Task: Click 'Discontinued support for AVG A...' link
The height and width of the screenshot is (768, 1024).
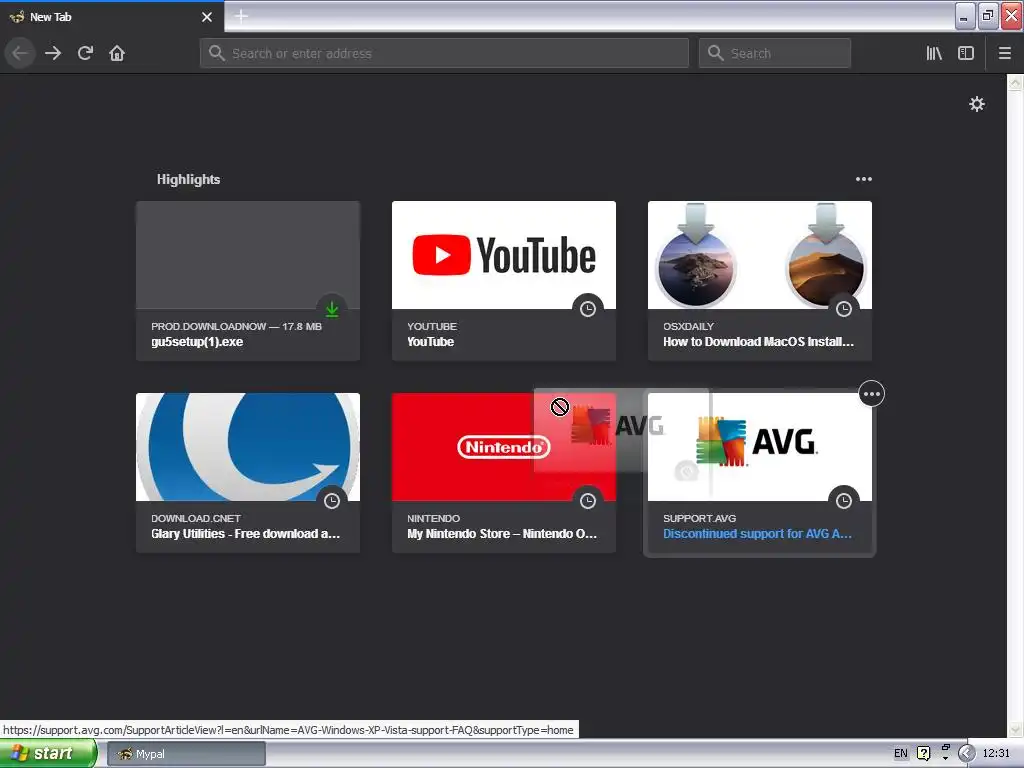Action: 757,534
